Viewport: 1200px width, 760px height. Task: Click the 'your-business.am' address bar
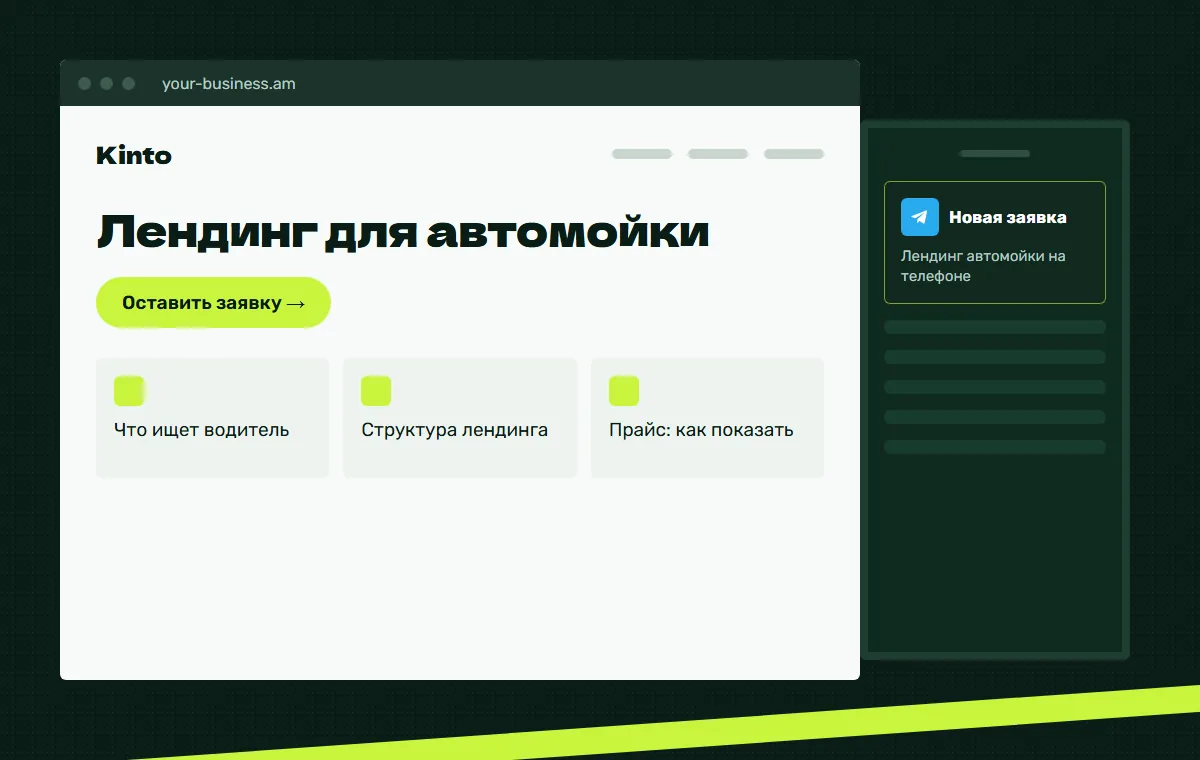coord(229,84)
